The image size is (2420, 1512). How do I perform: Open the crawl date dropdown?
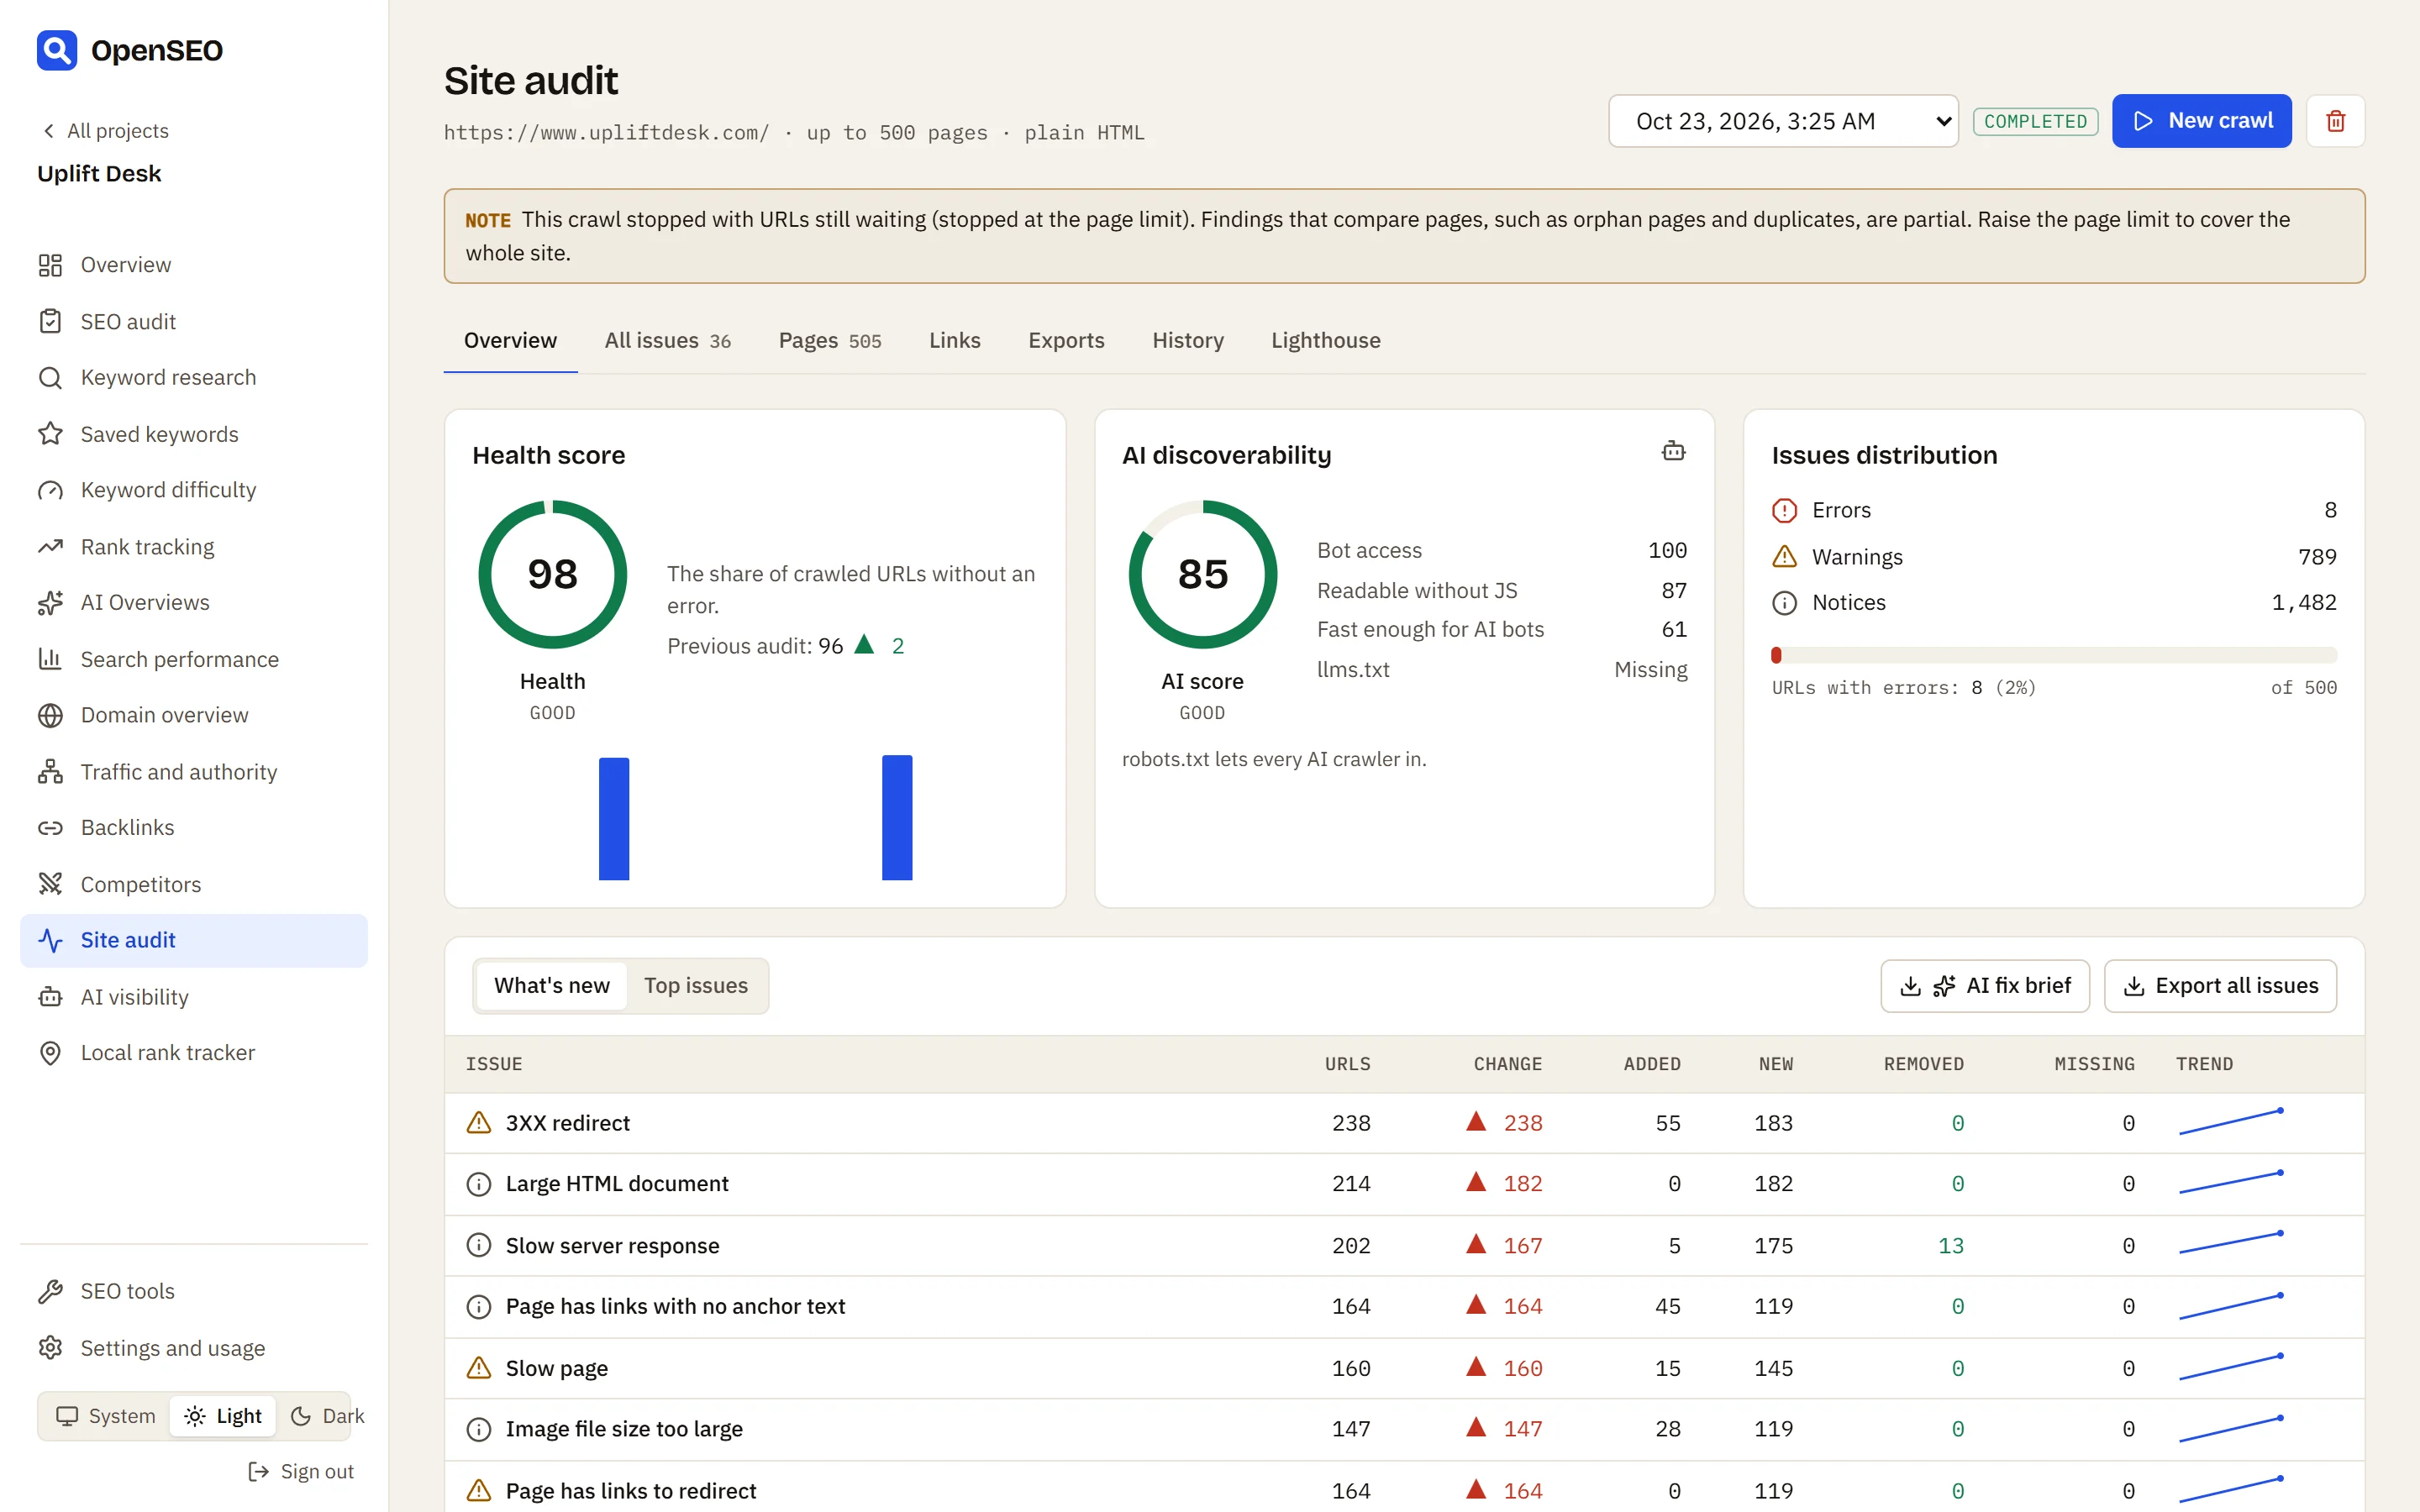tap(1783, 121)
